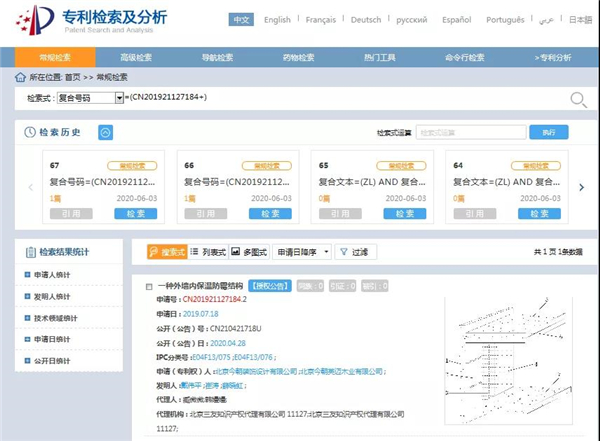Viewport: 600px width, 441px height.
Task: Click the first applicant company link
Action: (257, 371)
